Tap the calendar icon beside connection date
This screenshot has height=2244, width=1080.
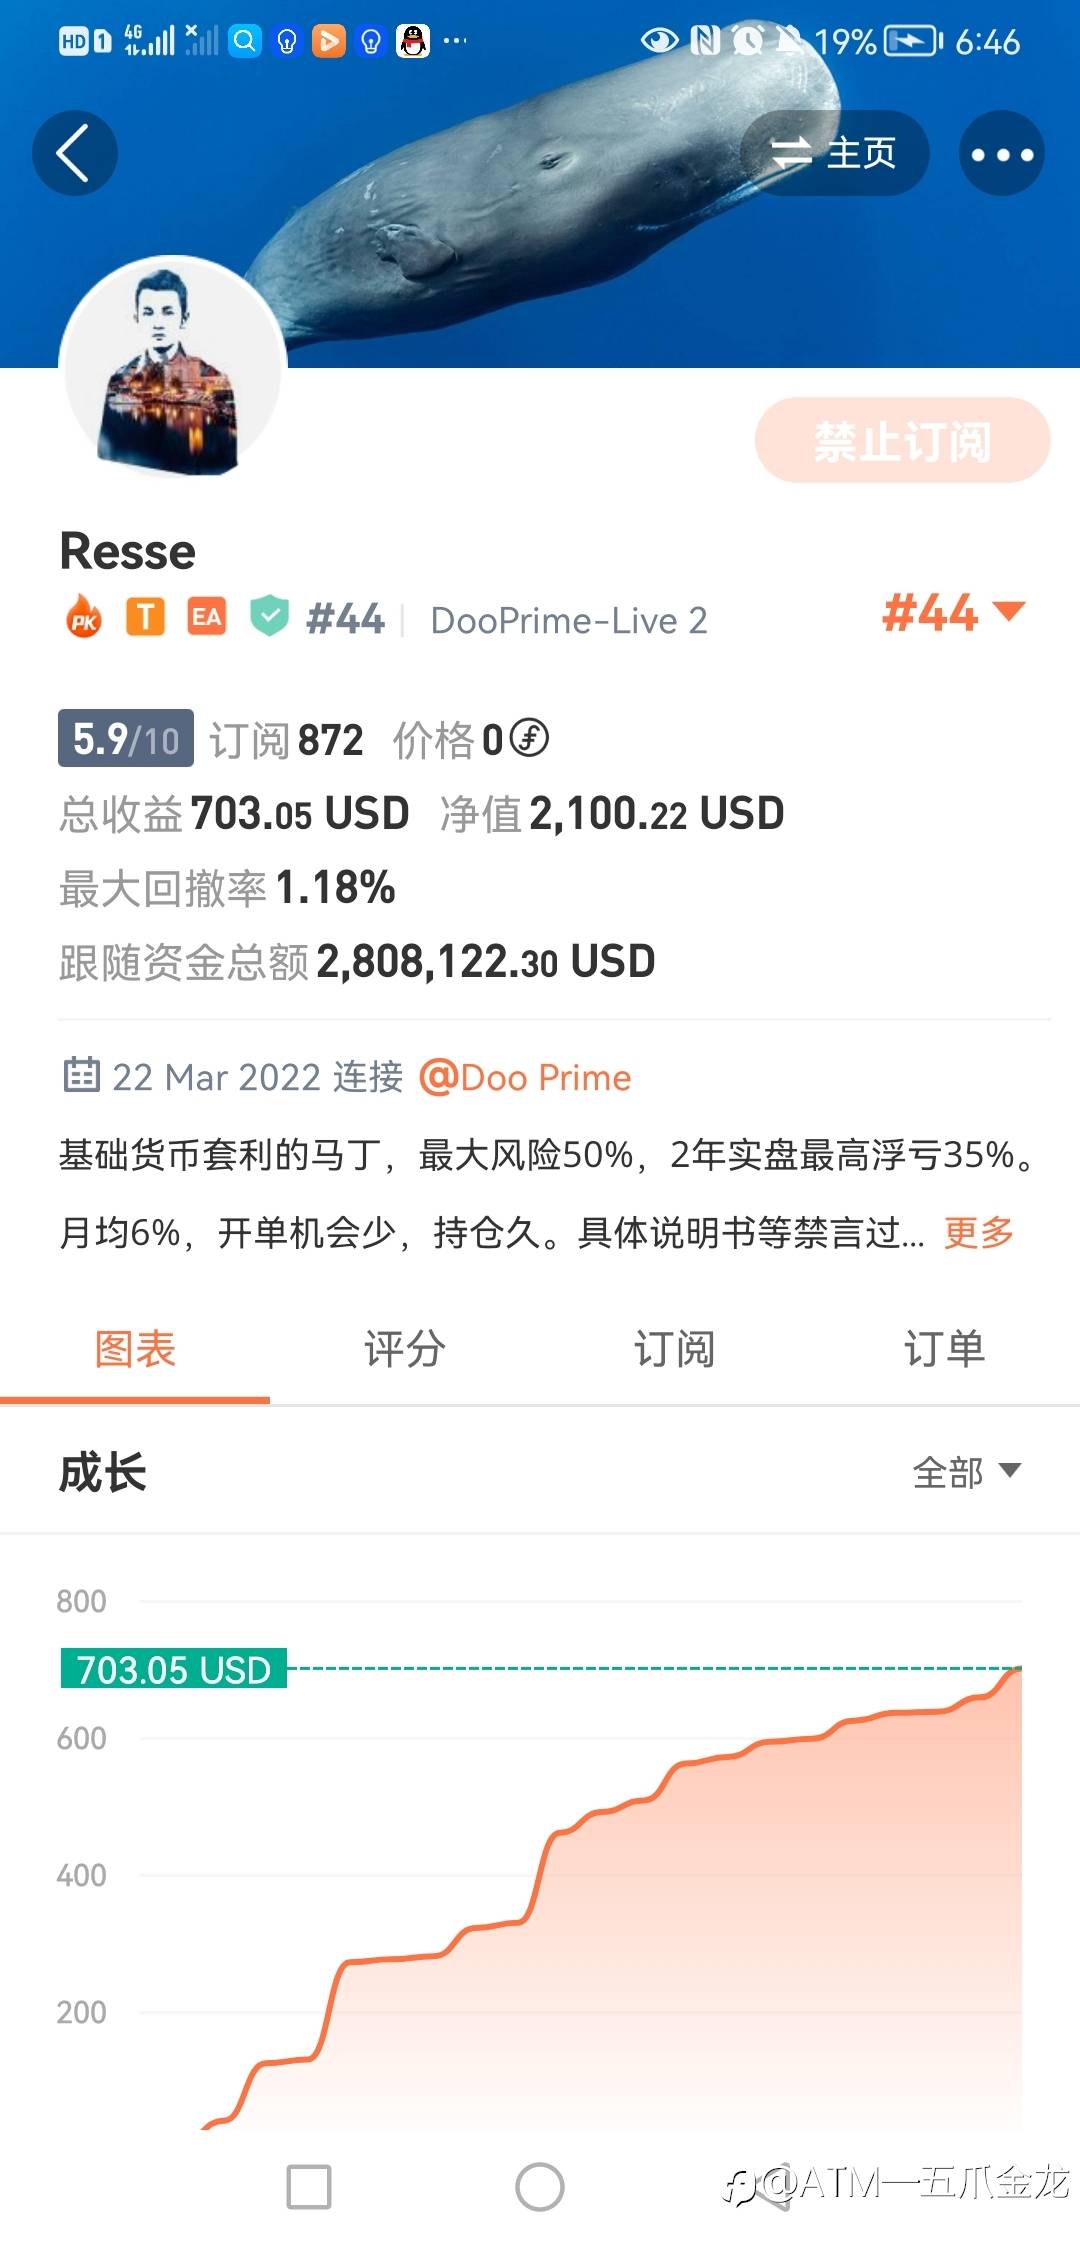pos(81,1075)
